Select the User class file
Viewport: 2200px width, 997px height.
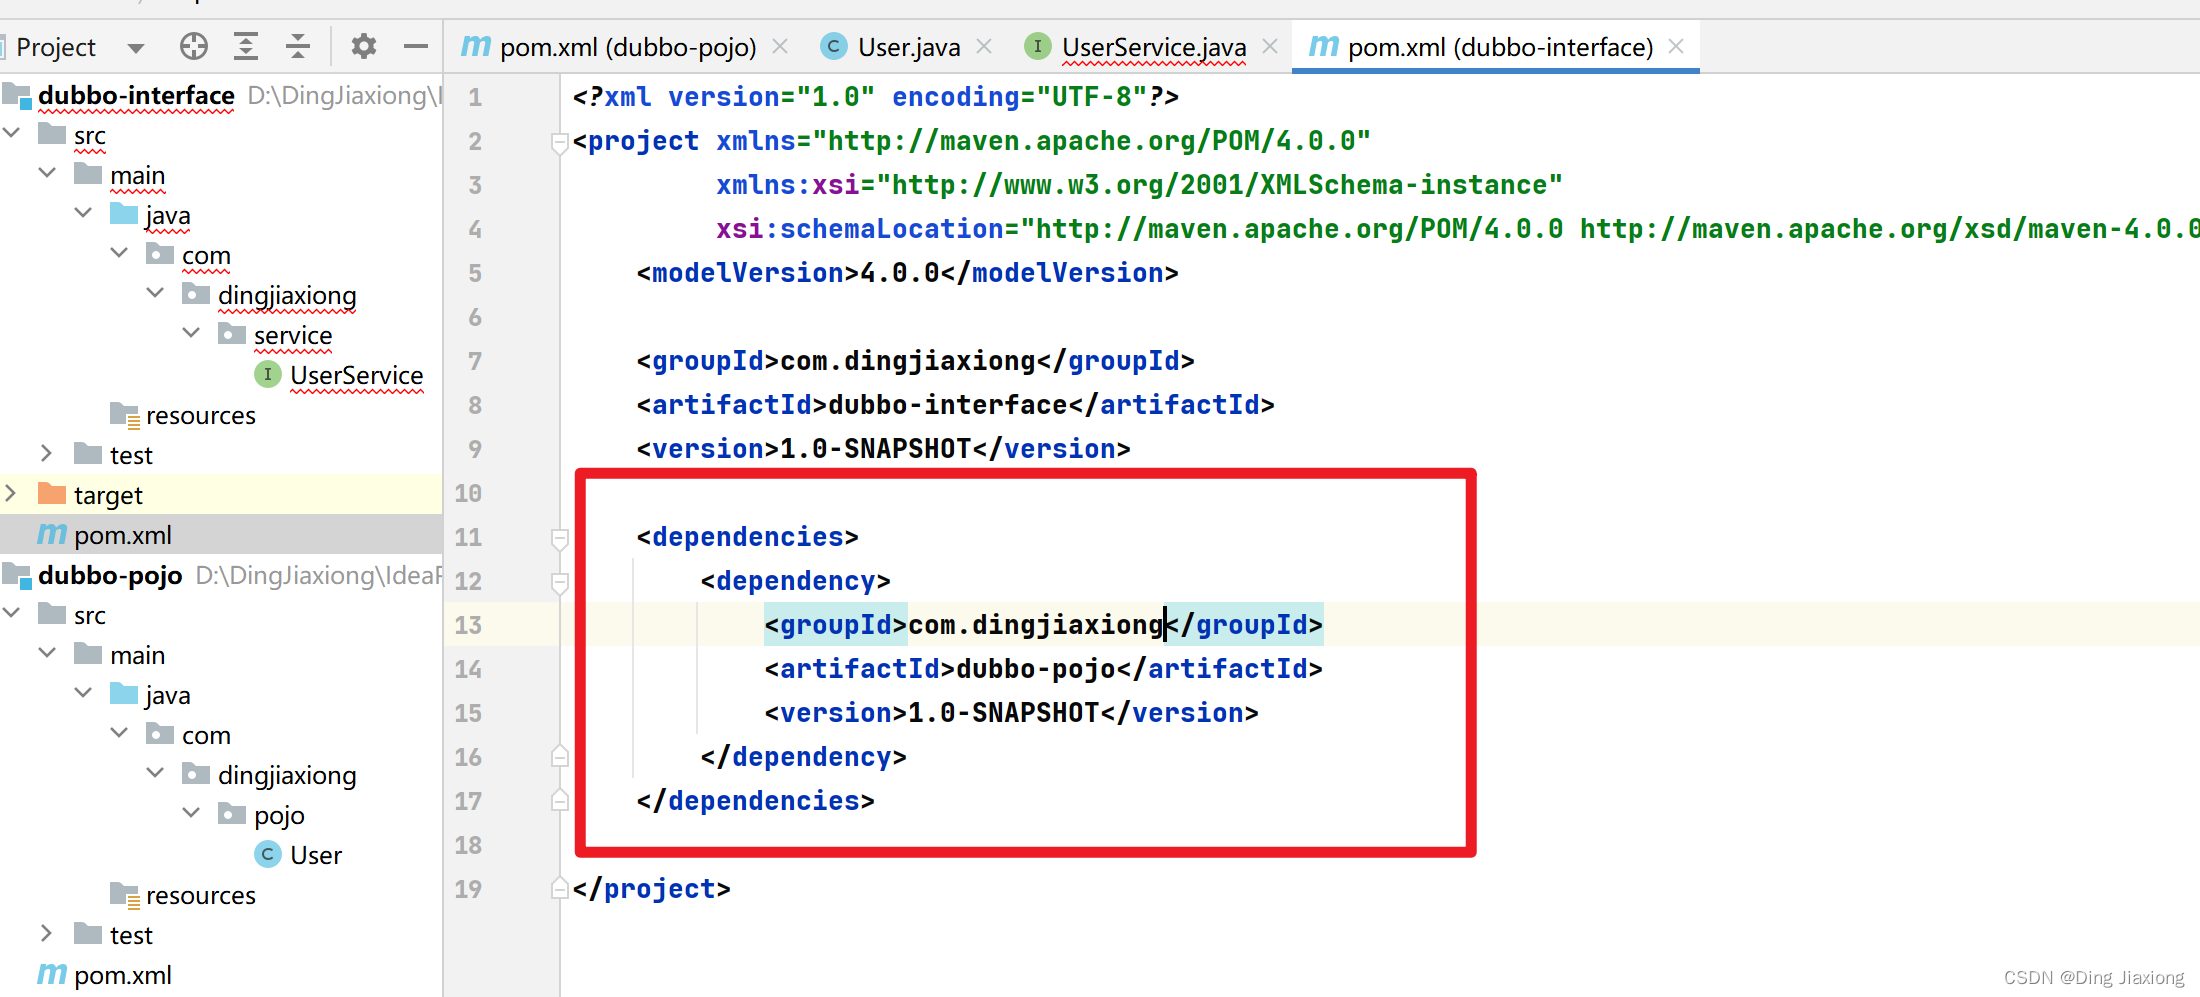(316, 855)
